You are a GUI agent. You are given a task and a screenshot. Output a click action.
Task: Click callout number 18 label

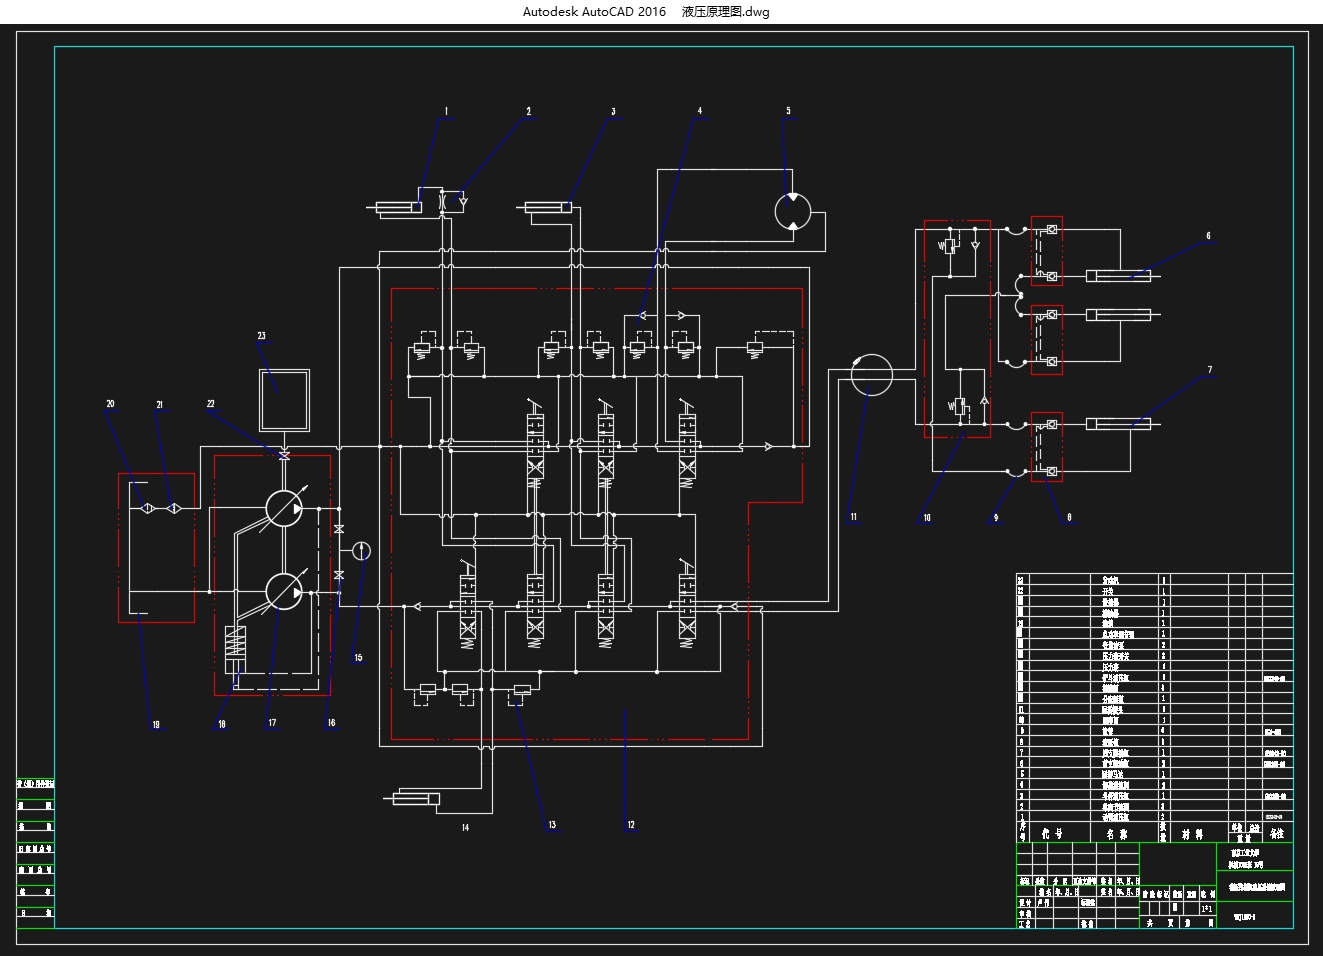(221, 724)
